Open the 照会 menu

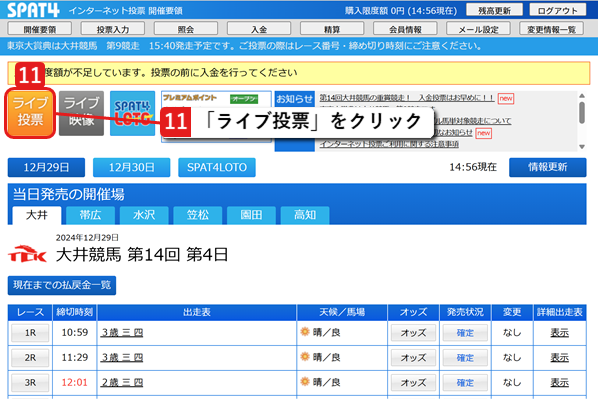186,29
